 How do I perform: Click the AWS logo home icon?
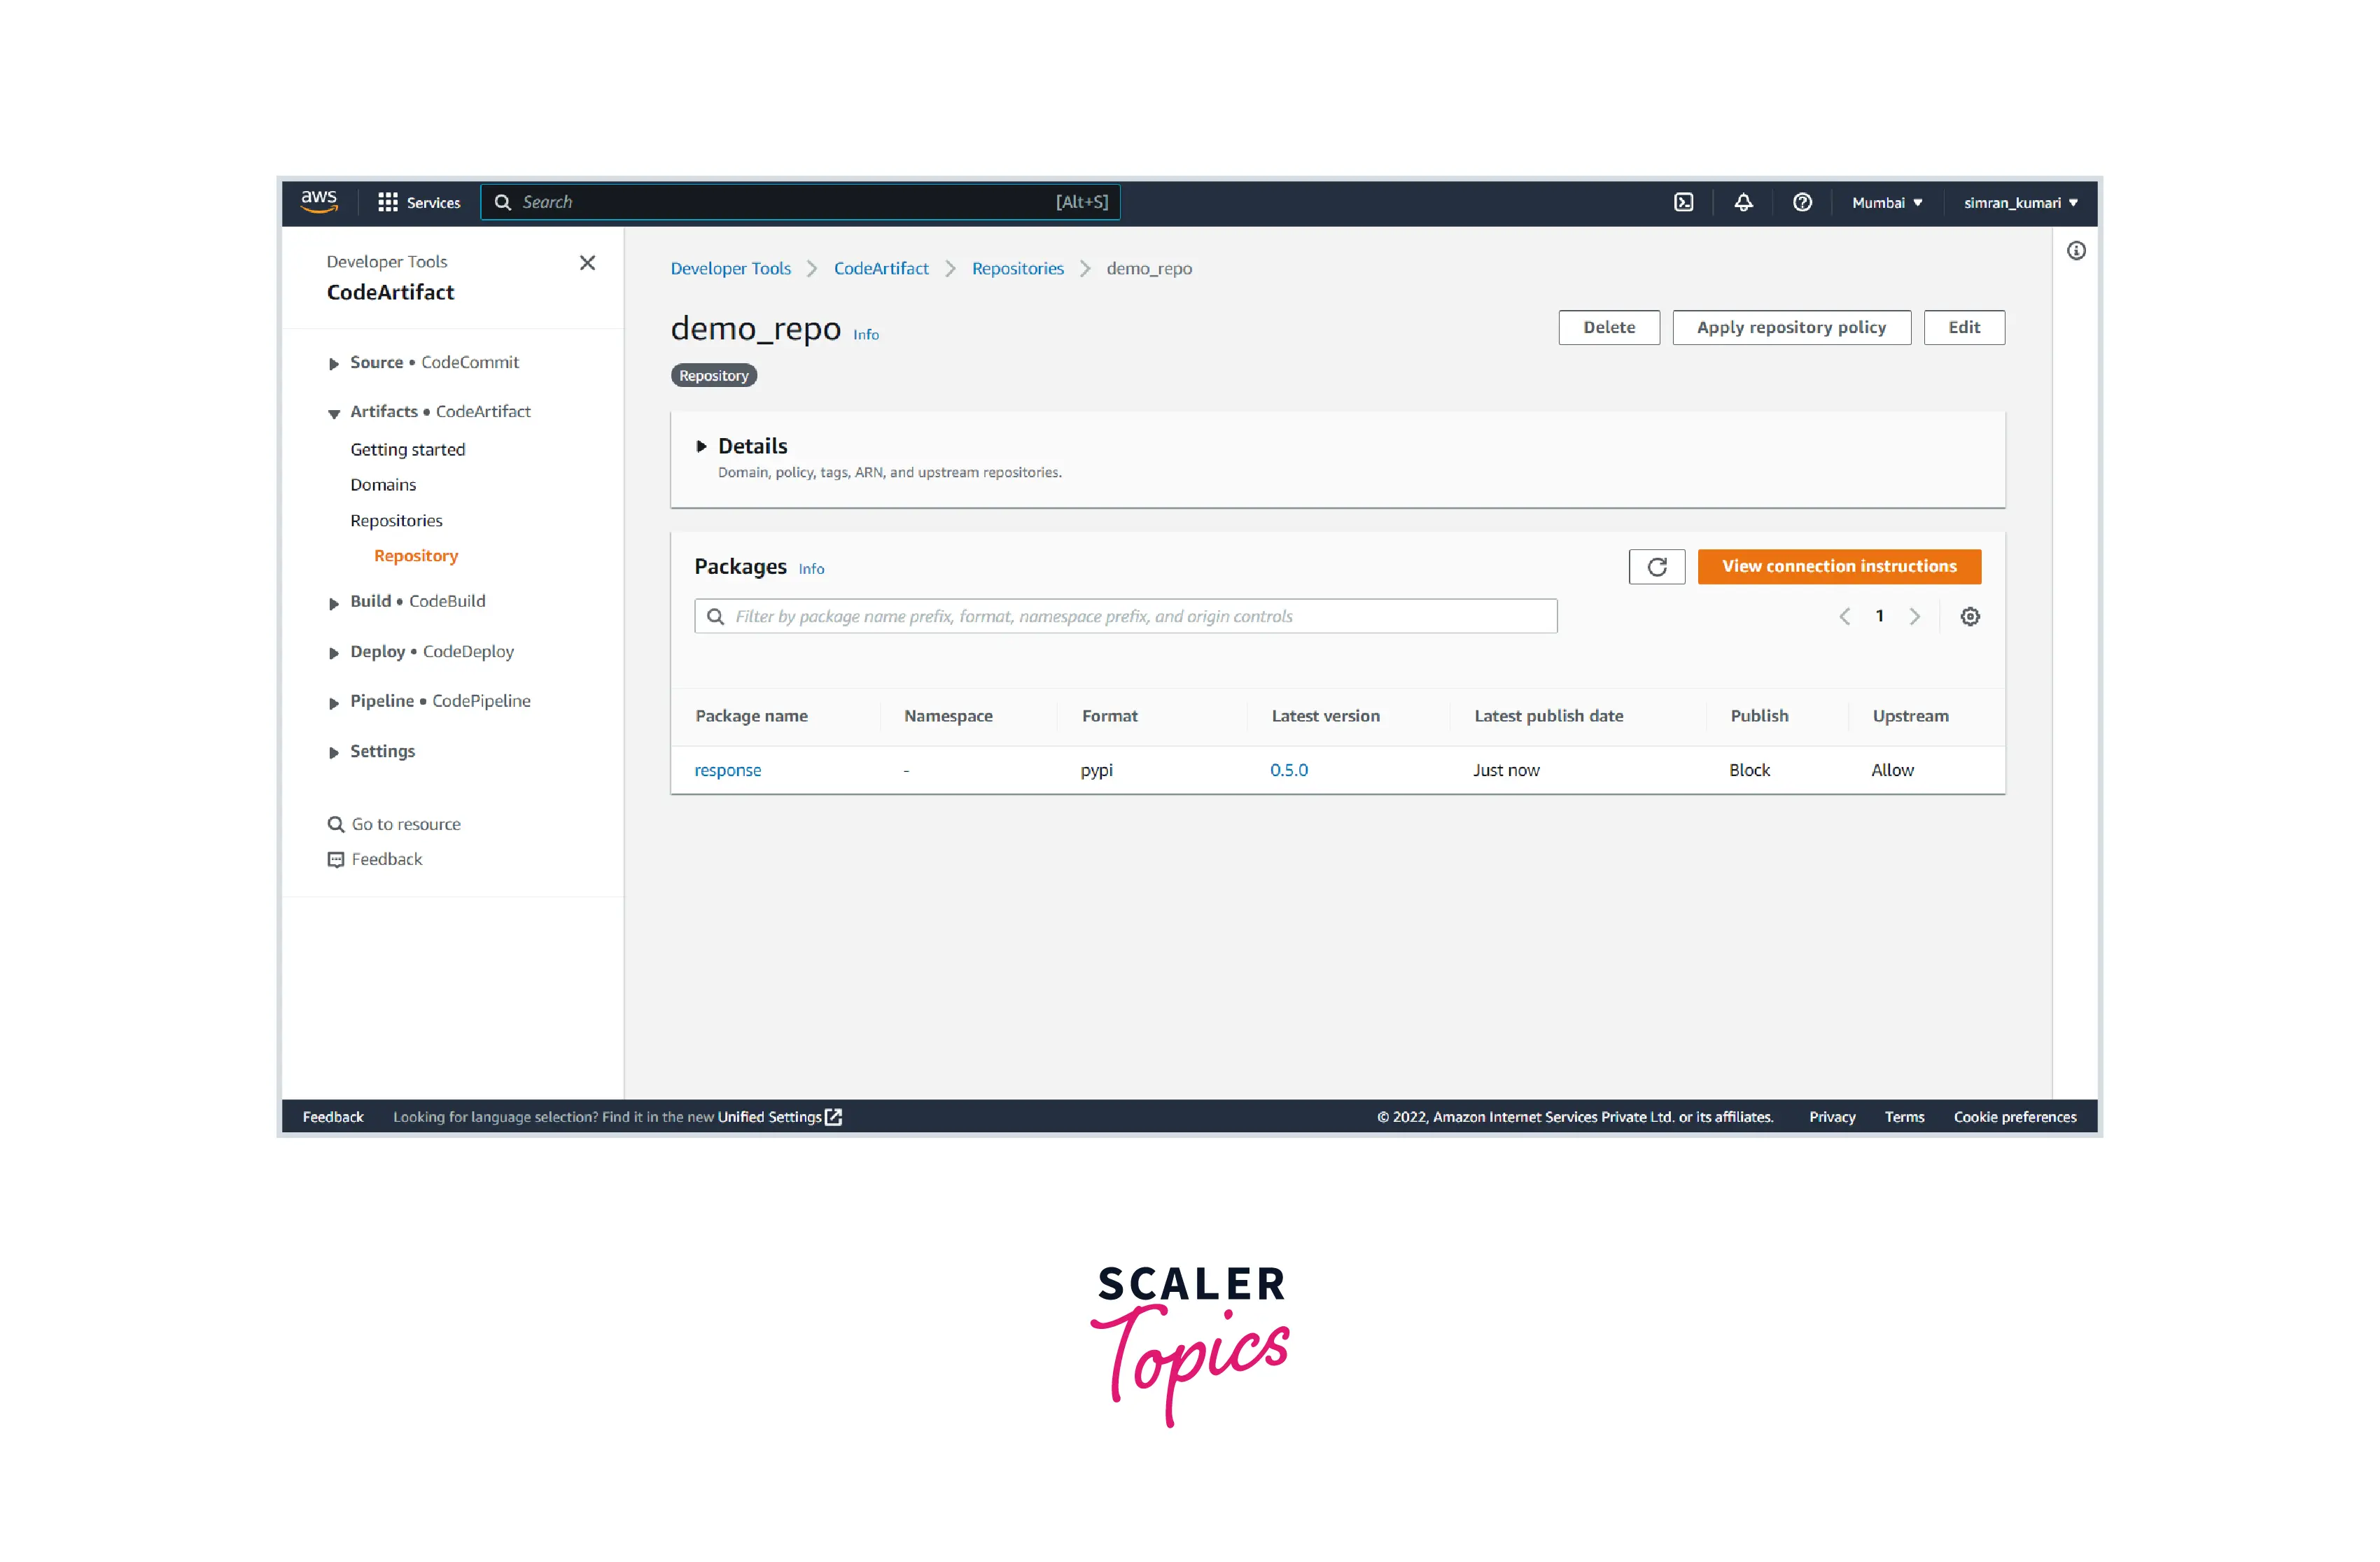click(x=319, y=201)
